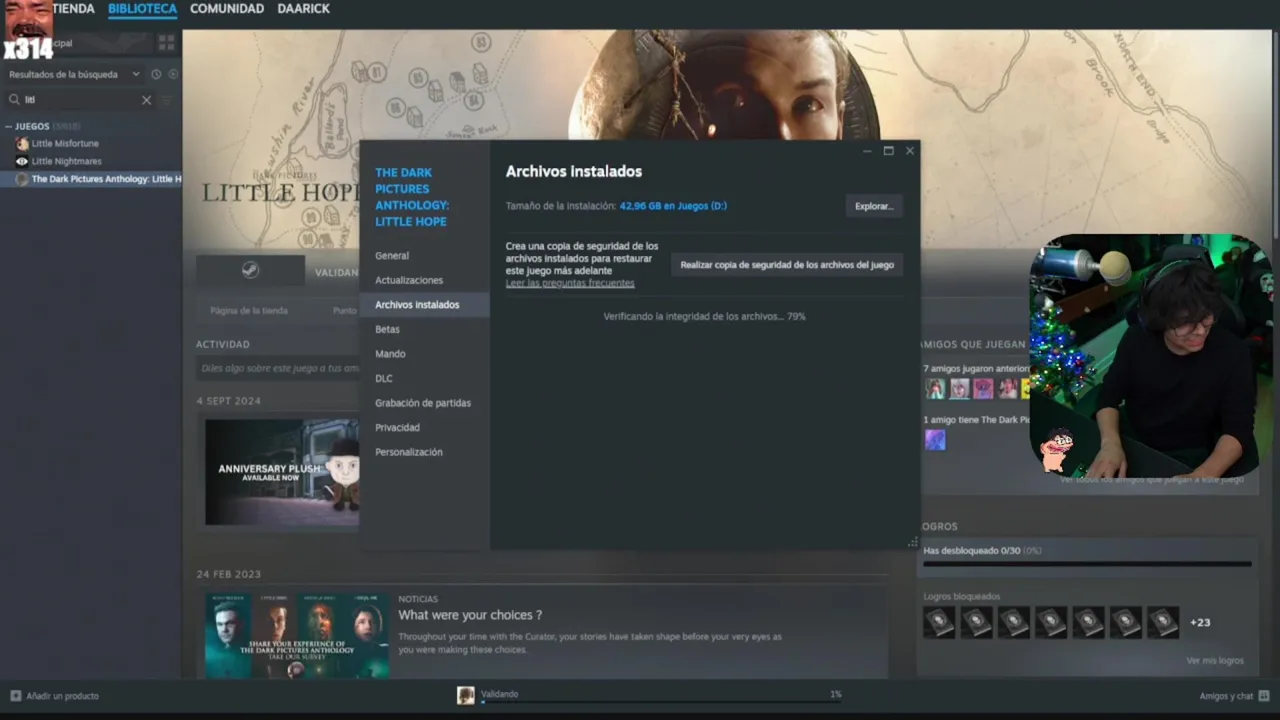Click the Explorar button
Screen dimensions: 1280x720
pyautogui.click(x=874, y=206)
